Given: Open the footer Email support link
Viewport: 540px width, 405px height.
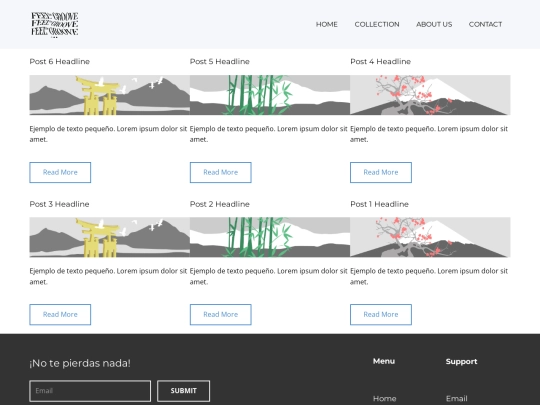Looking at the screenshot, I should 457,399.
